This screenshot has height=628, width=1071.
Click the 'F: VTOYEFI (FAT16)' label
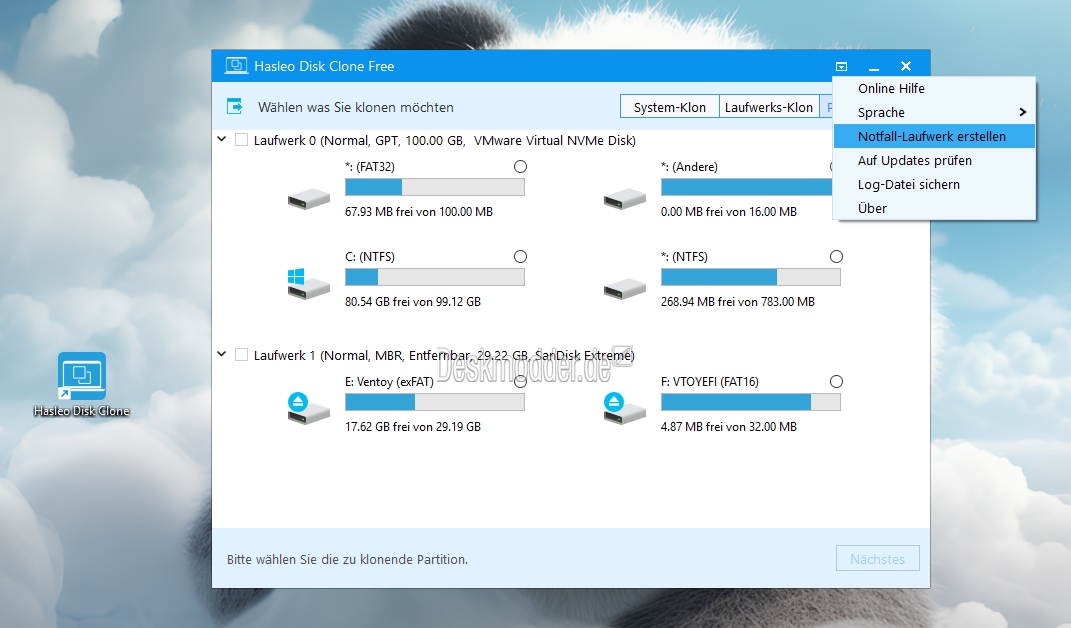click(710, 382)
